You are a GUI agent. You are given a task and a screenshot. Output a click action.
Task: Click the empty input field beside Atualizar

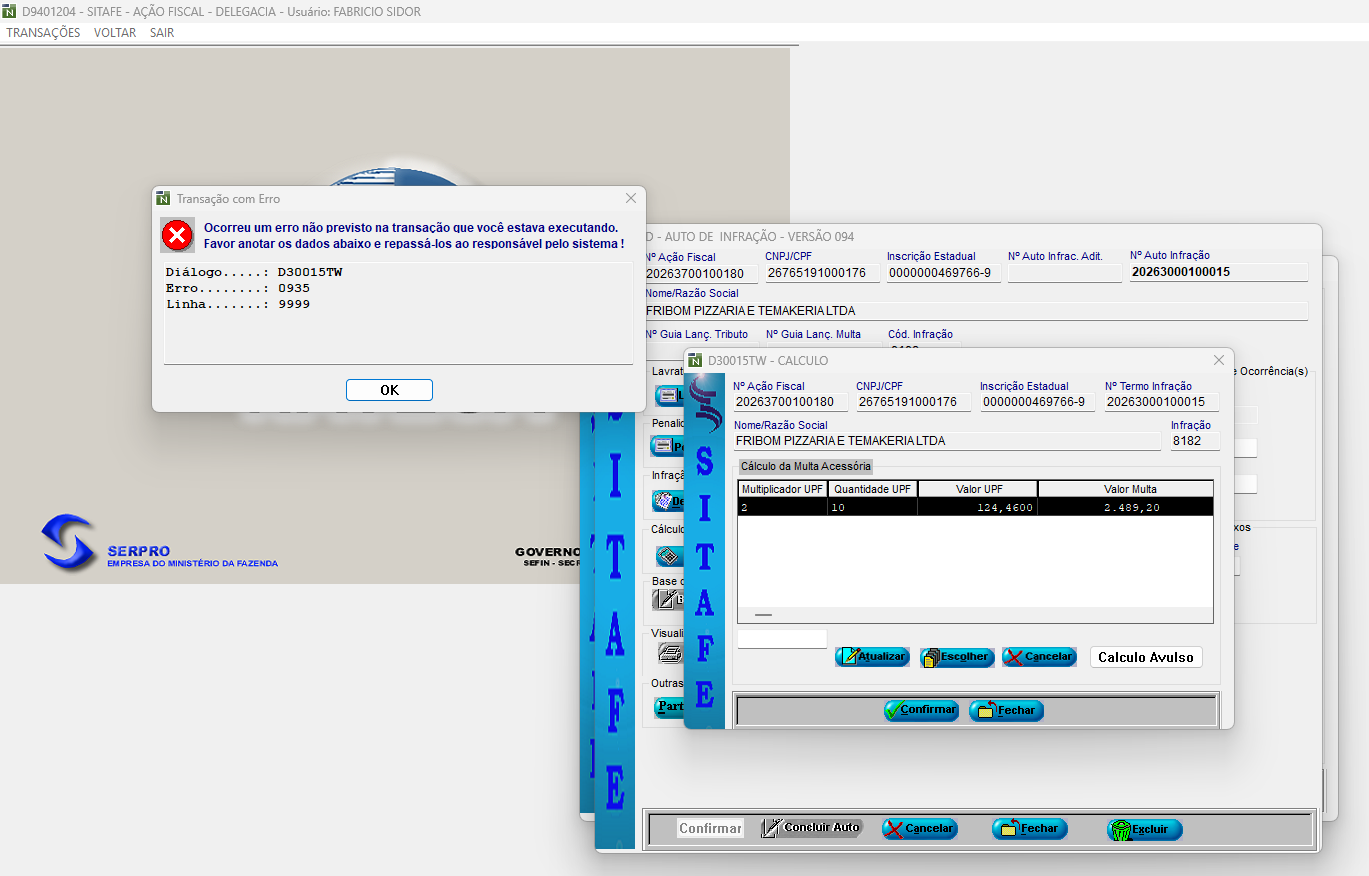point(782,639)
